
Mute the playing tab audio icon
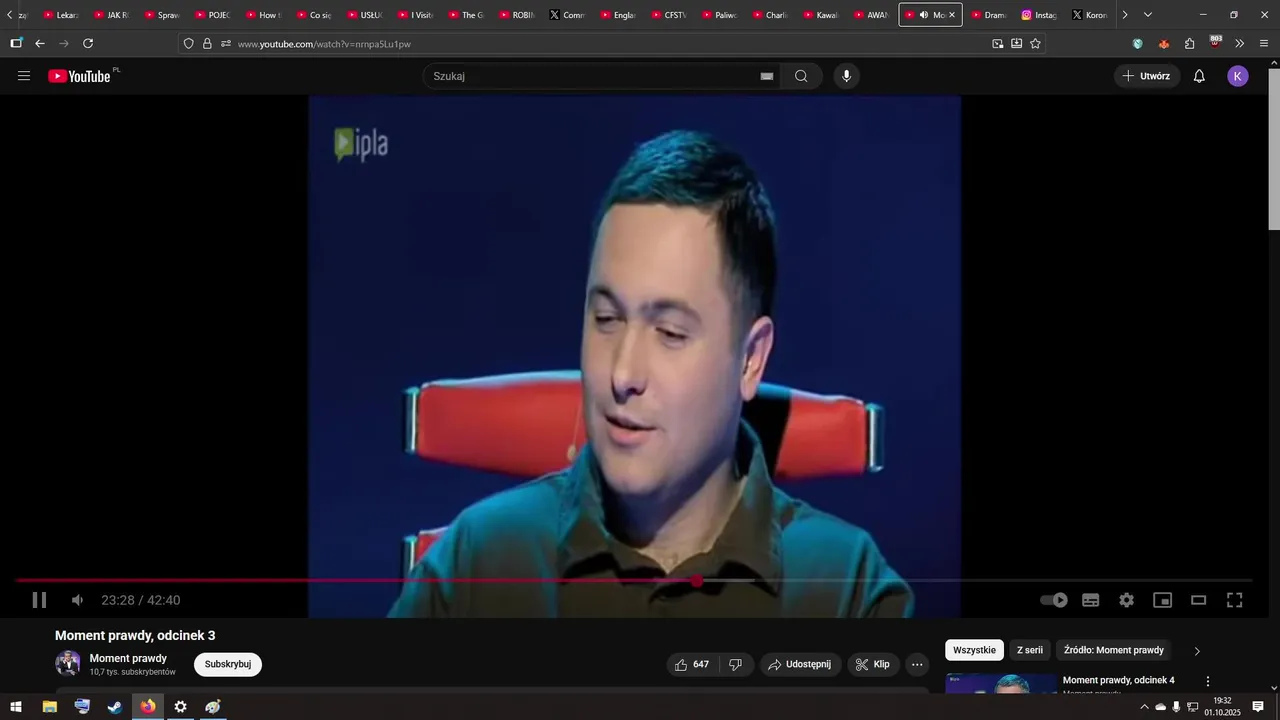coord(924,15)
